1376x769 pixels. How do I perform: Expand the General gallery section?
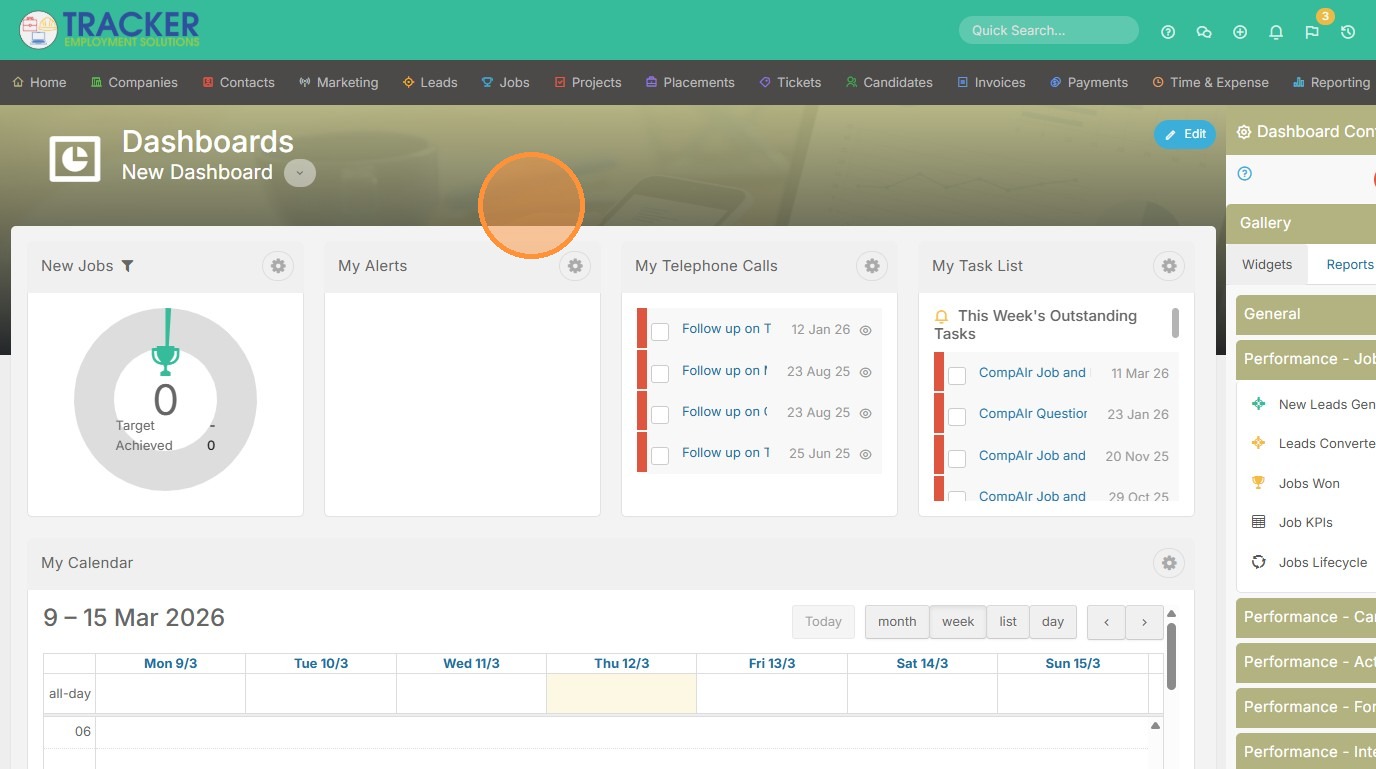click(x=1306, y=314)
